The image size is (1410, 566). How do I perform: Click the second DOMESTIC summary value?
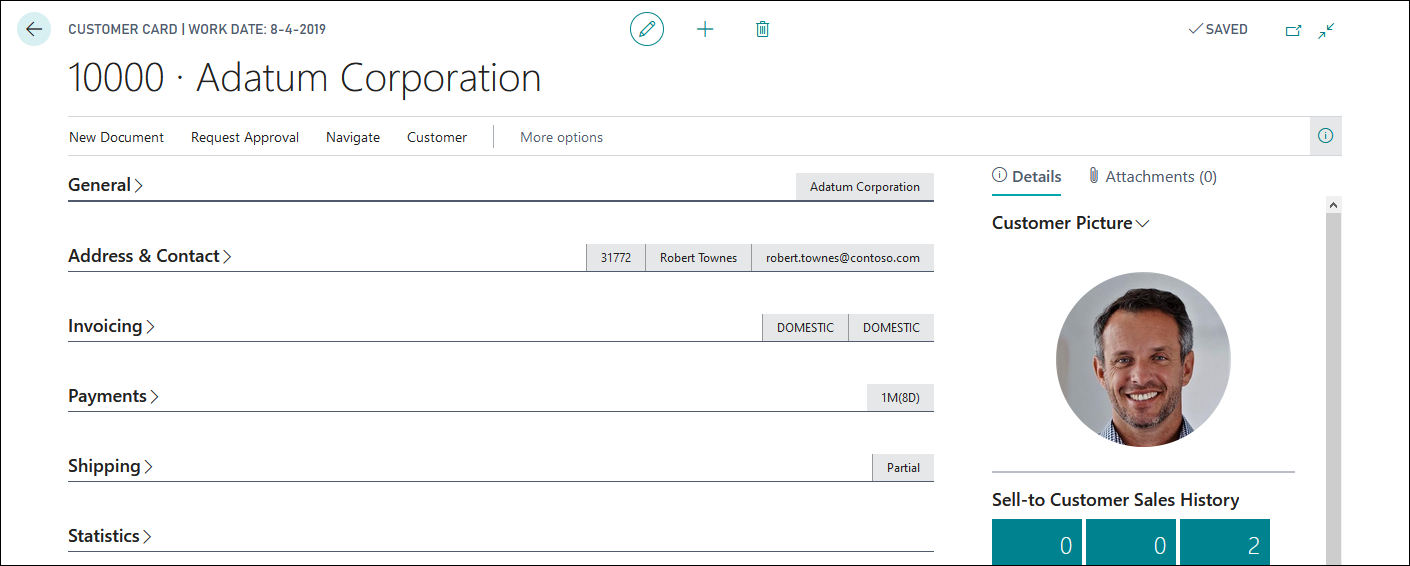pos(891,327)
